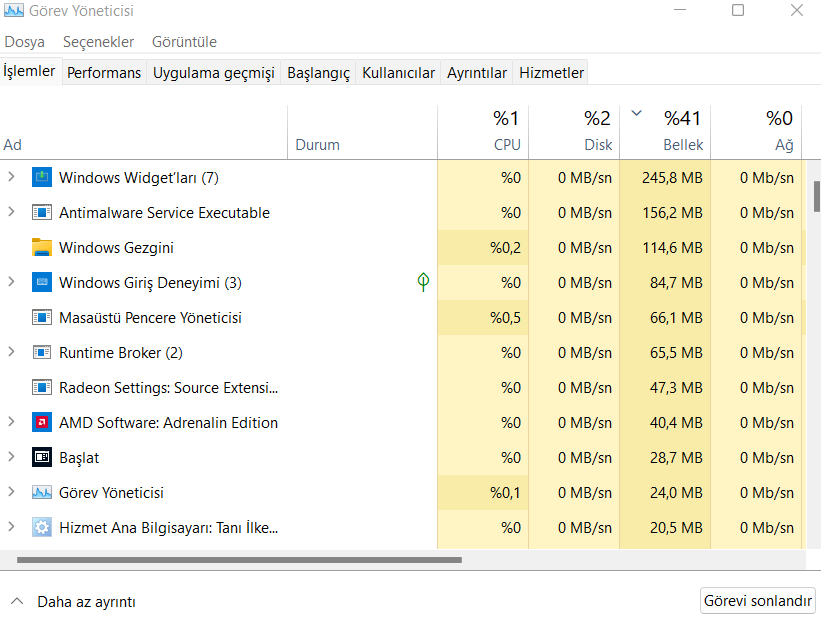Expand the Windows Widget'ları process group
The height and width of the screenshot is (622, 821).
click(12, 178)
